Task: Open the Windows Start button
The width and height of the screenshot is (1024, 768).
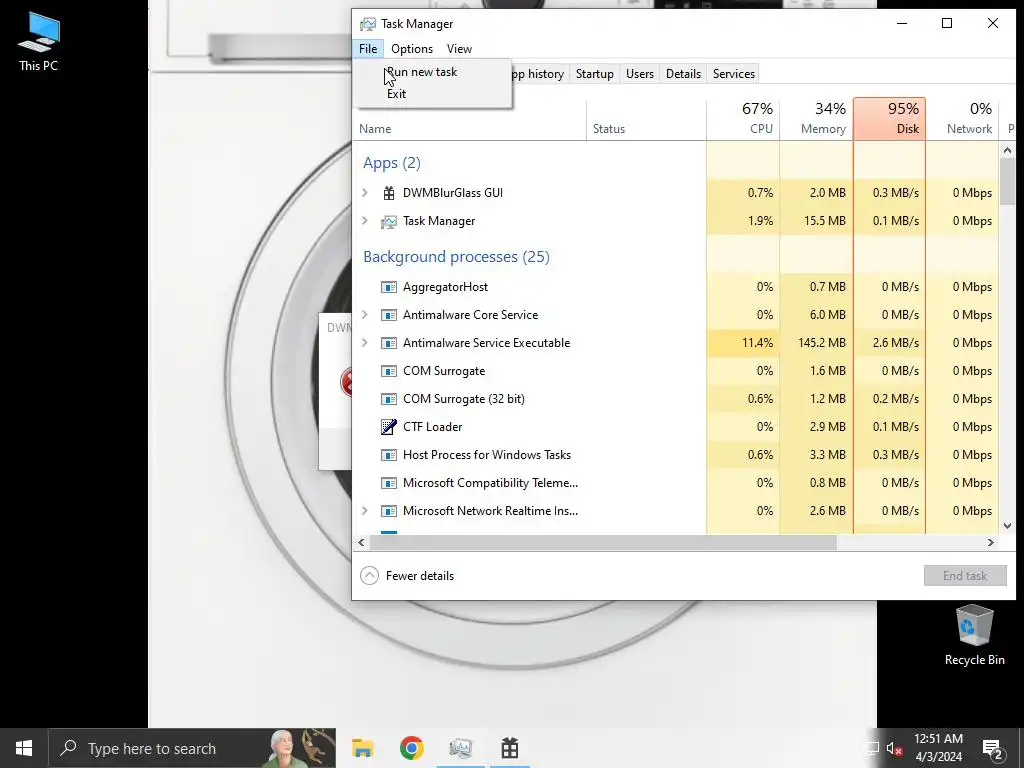Action: point(24,748)
